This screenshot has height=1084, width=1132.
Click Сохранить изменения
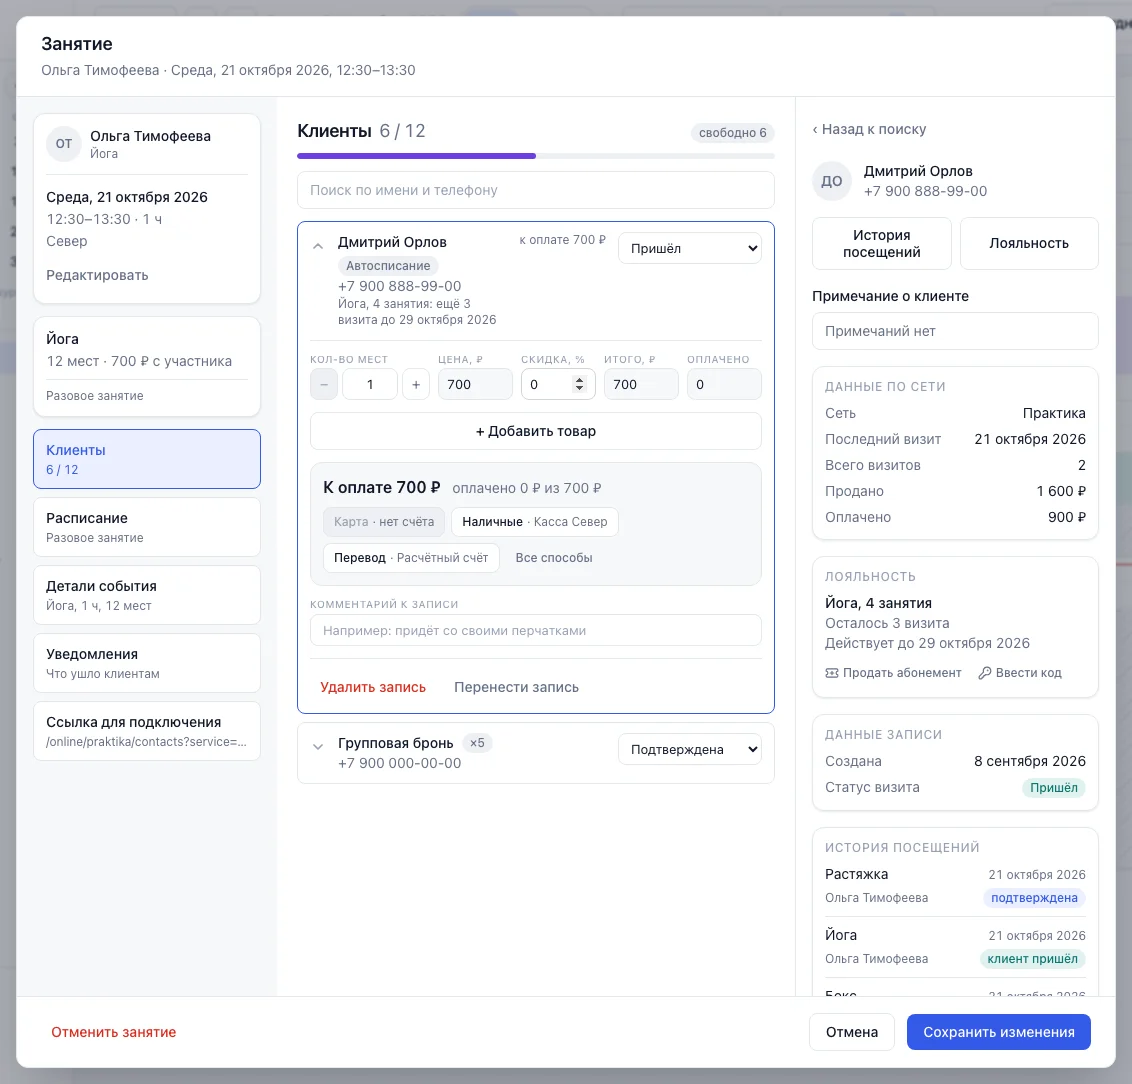coord(998,1033)
